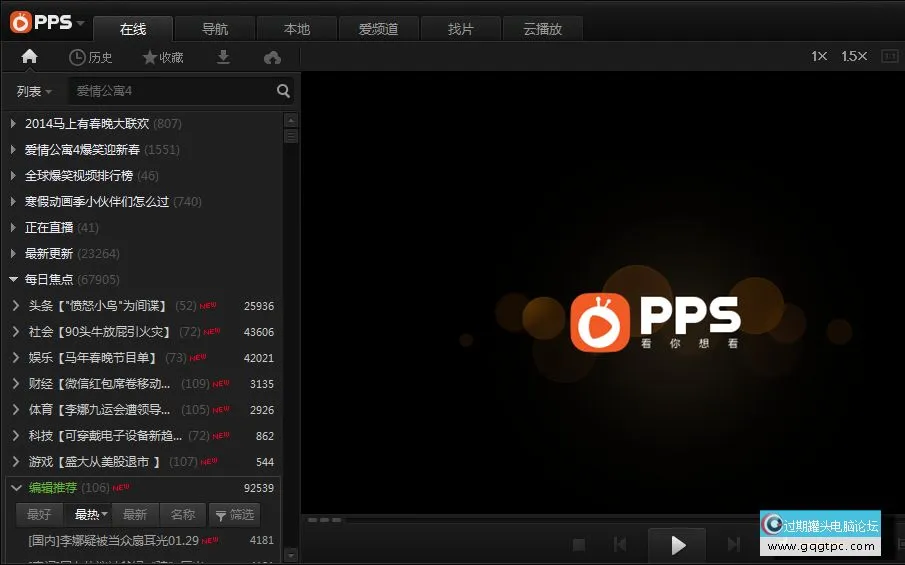The width and height of the screenshot is (905, 565).
Task: Set playback size to 1.5X
Action: (854, 56)
